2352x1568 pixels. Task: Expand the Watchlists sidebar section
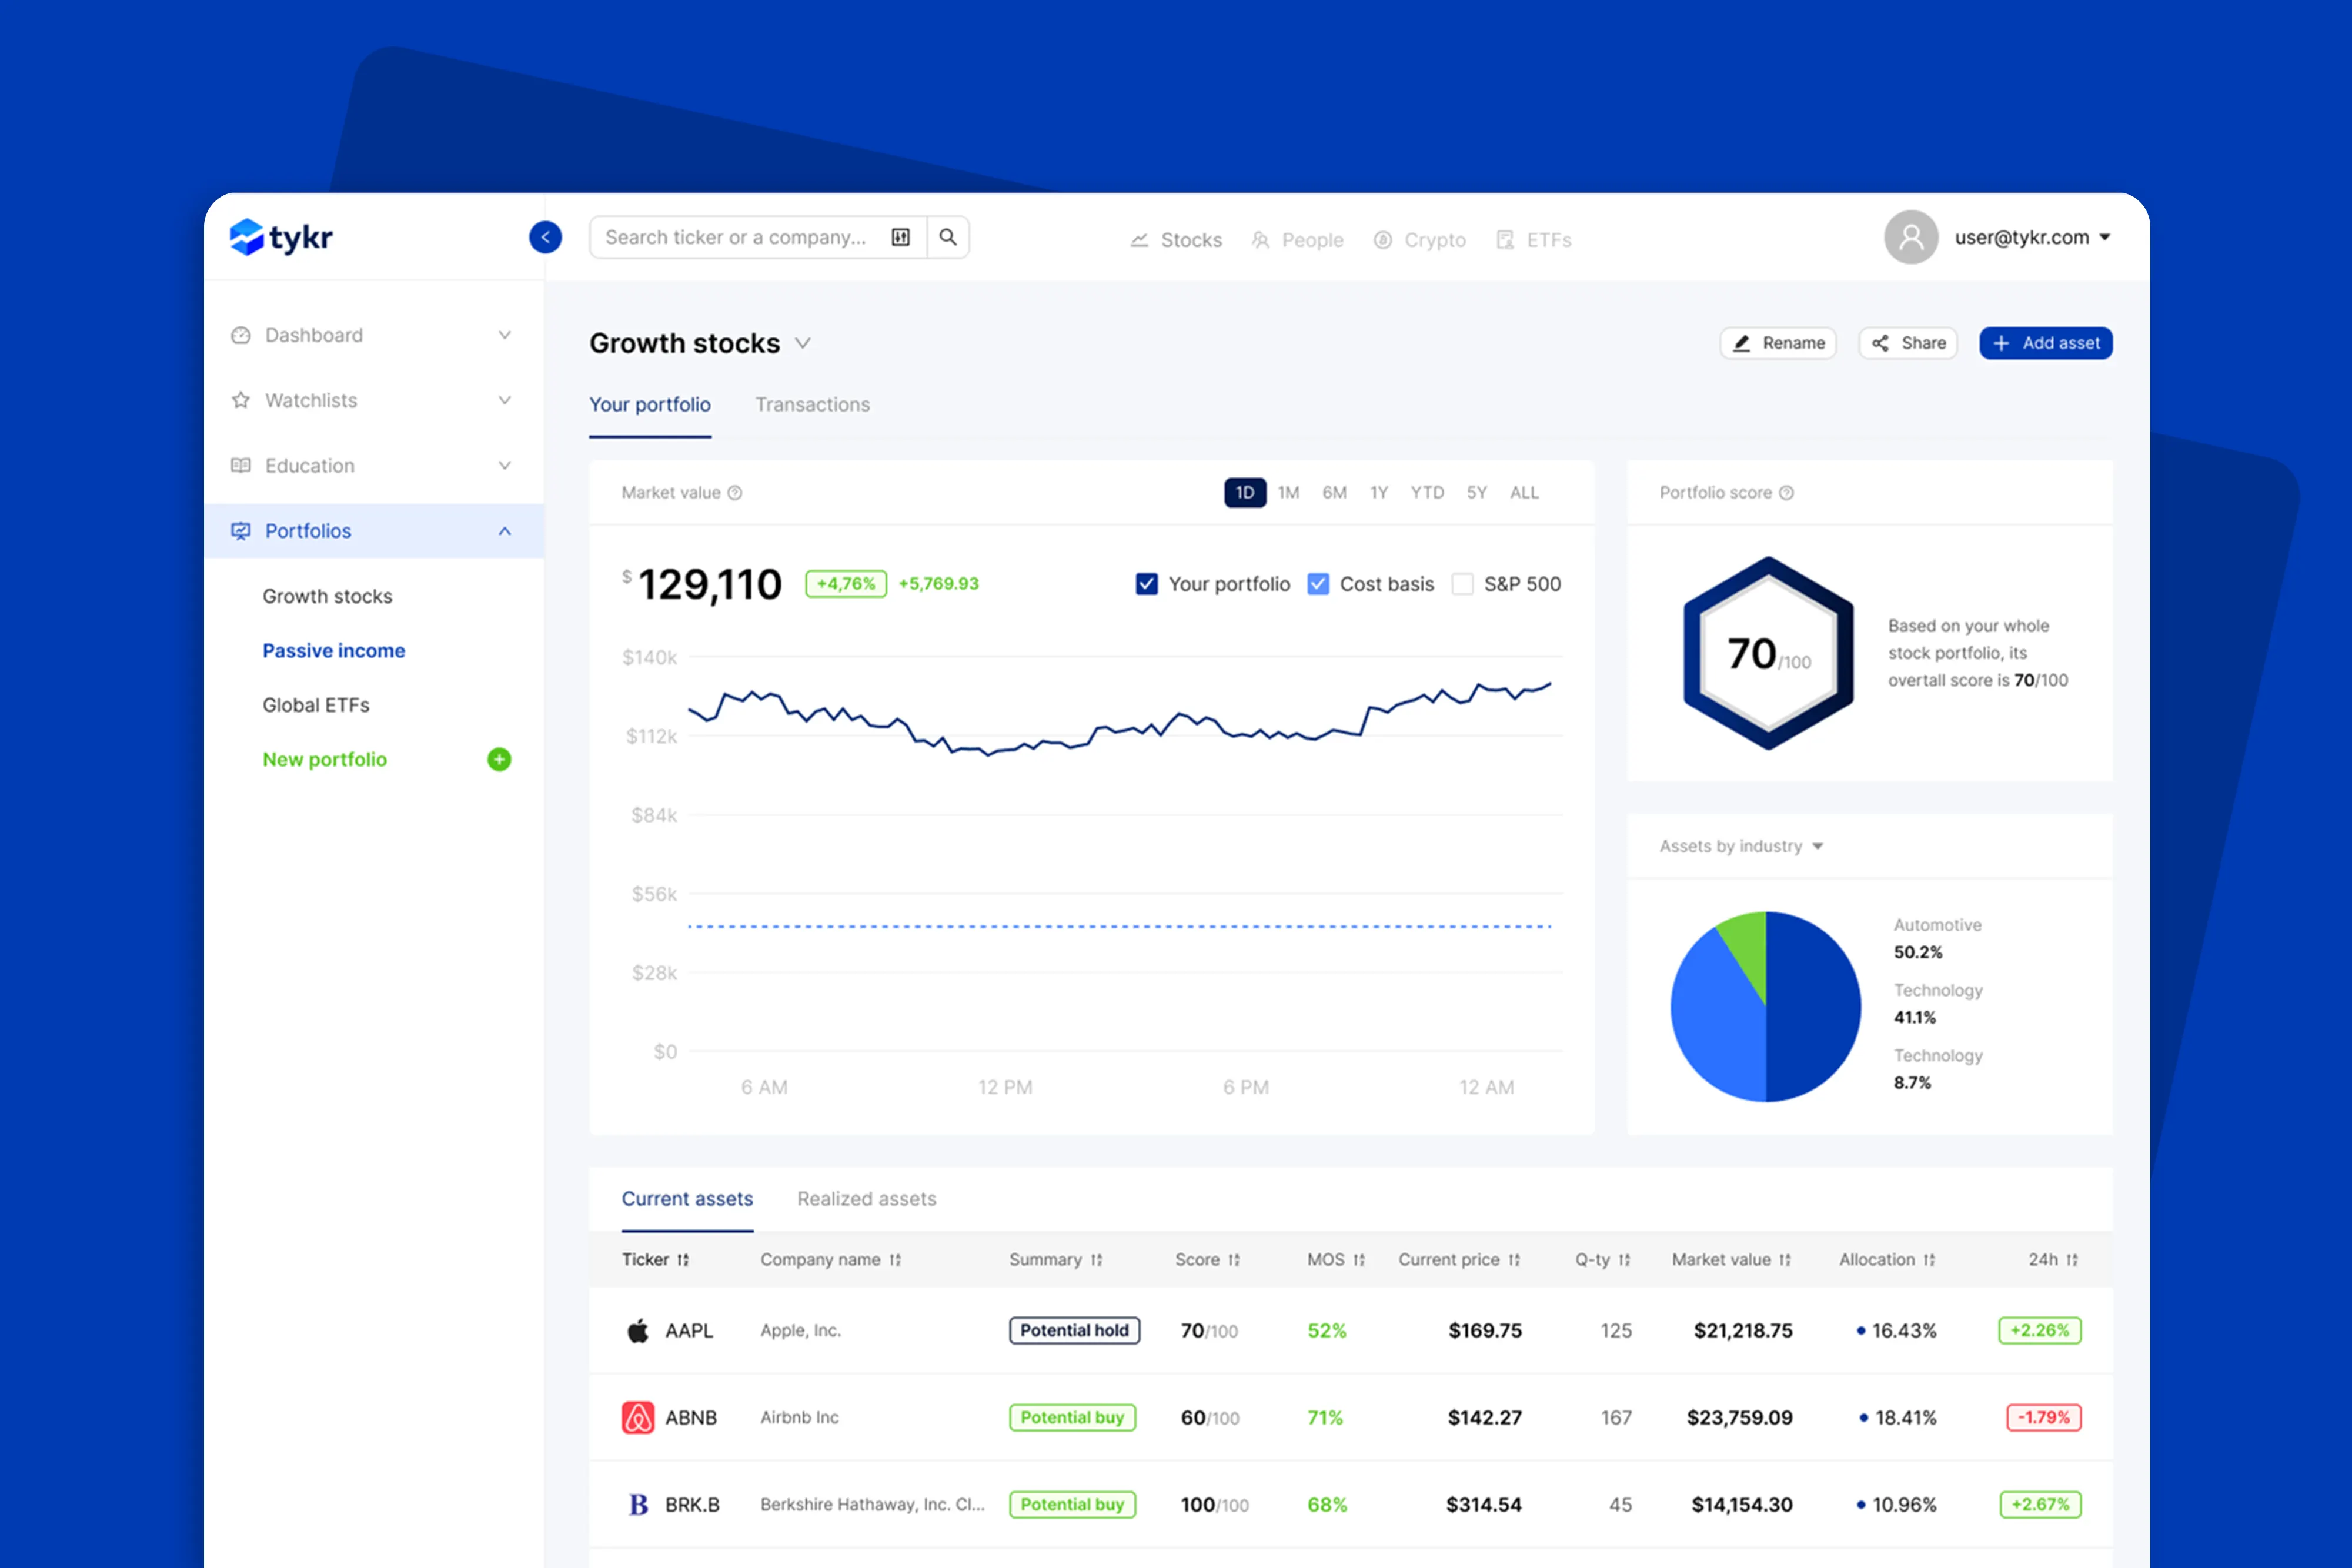504,400
